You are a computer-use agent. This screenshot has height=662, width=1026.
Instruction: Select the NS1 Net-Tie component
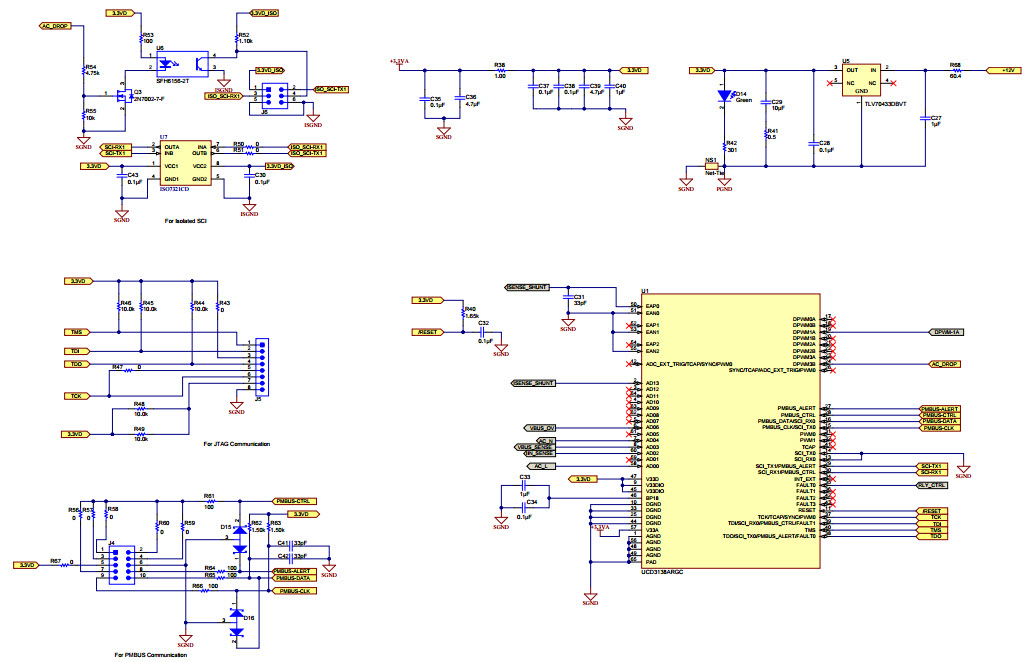712,165
